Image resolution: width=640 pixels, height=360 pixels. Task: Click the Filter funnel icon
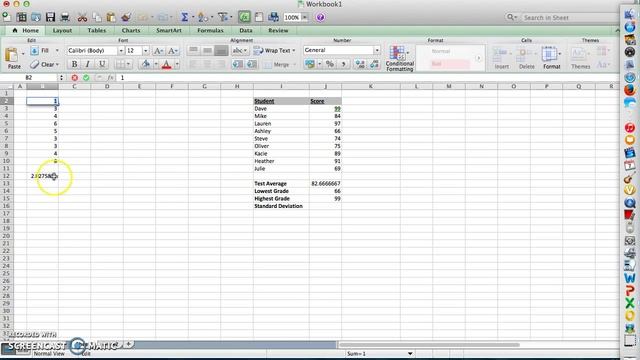(x=223, y=17)
